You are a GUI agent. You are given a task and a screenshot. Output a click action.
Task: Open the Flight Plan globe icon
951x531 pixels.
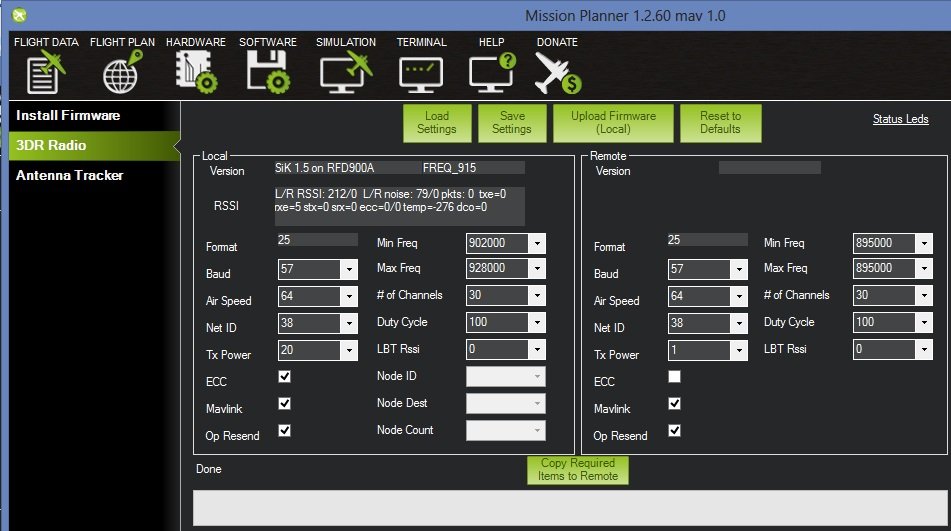pyautogui.click(x=122, y=72)
